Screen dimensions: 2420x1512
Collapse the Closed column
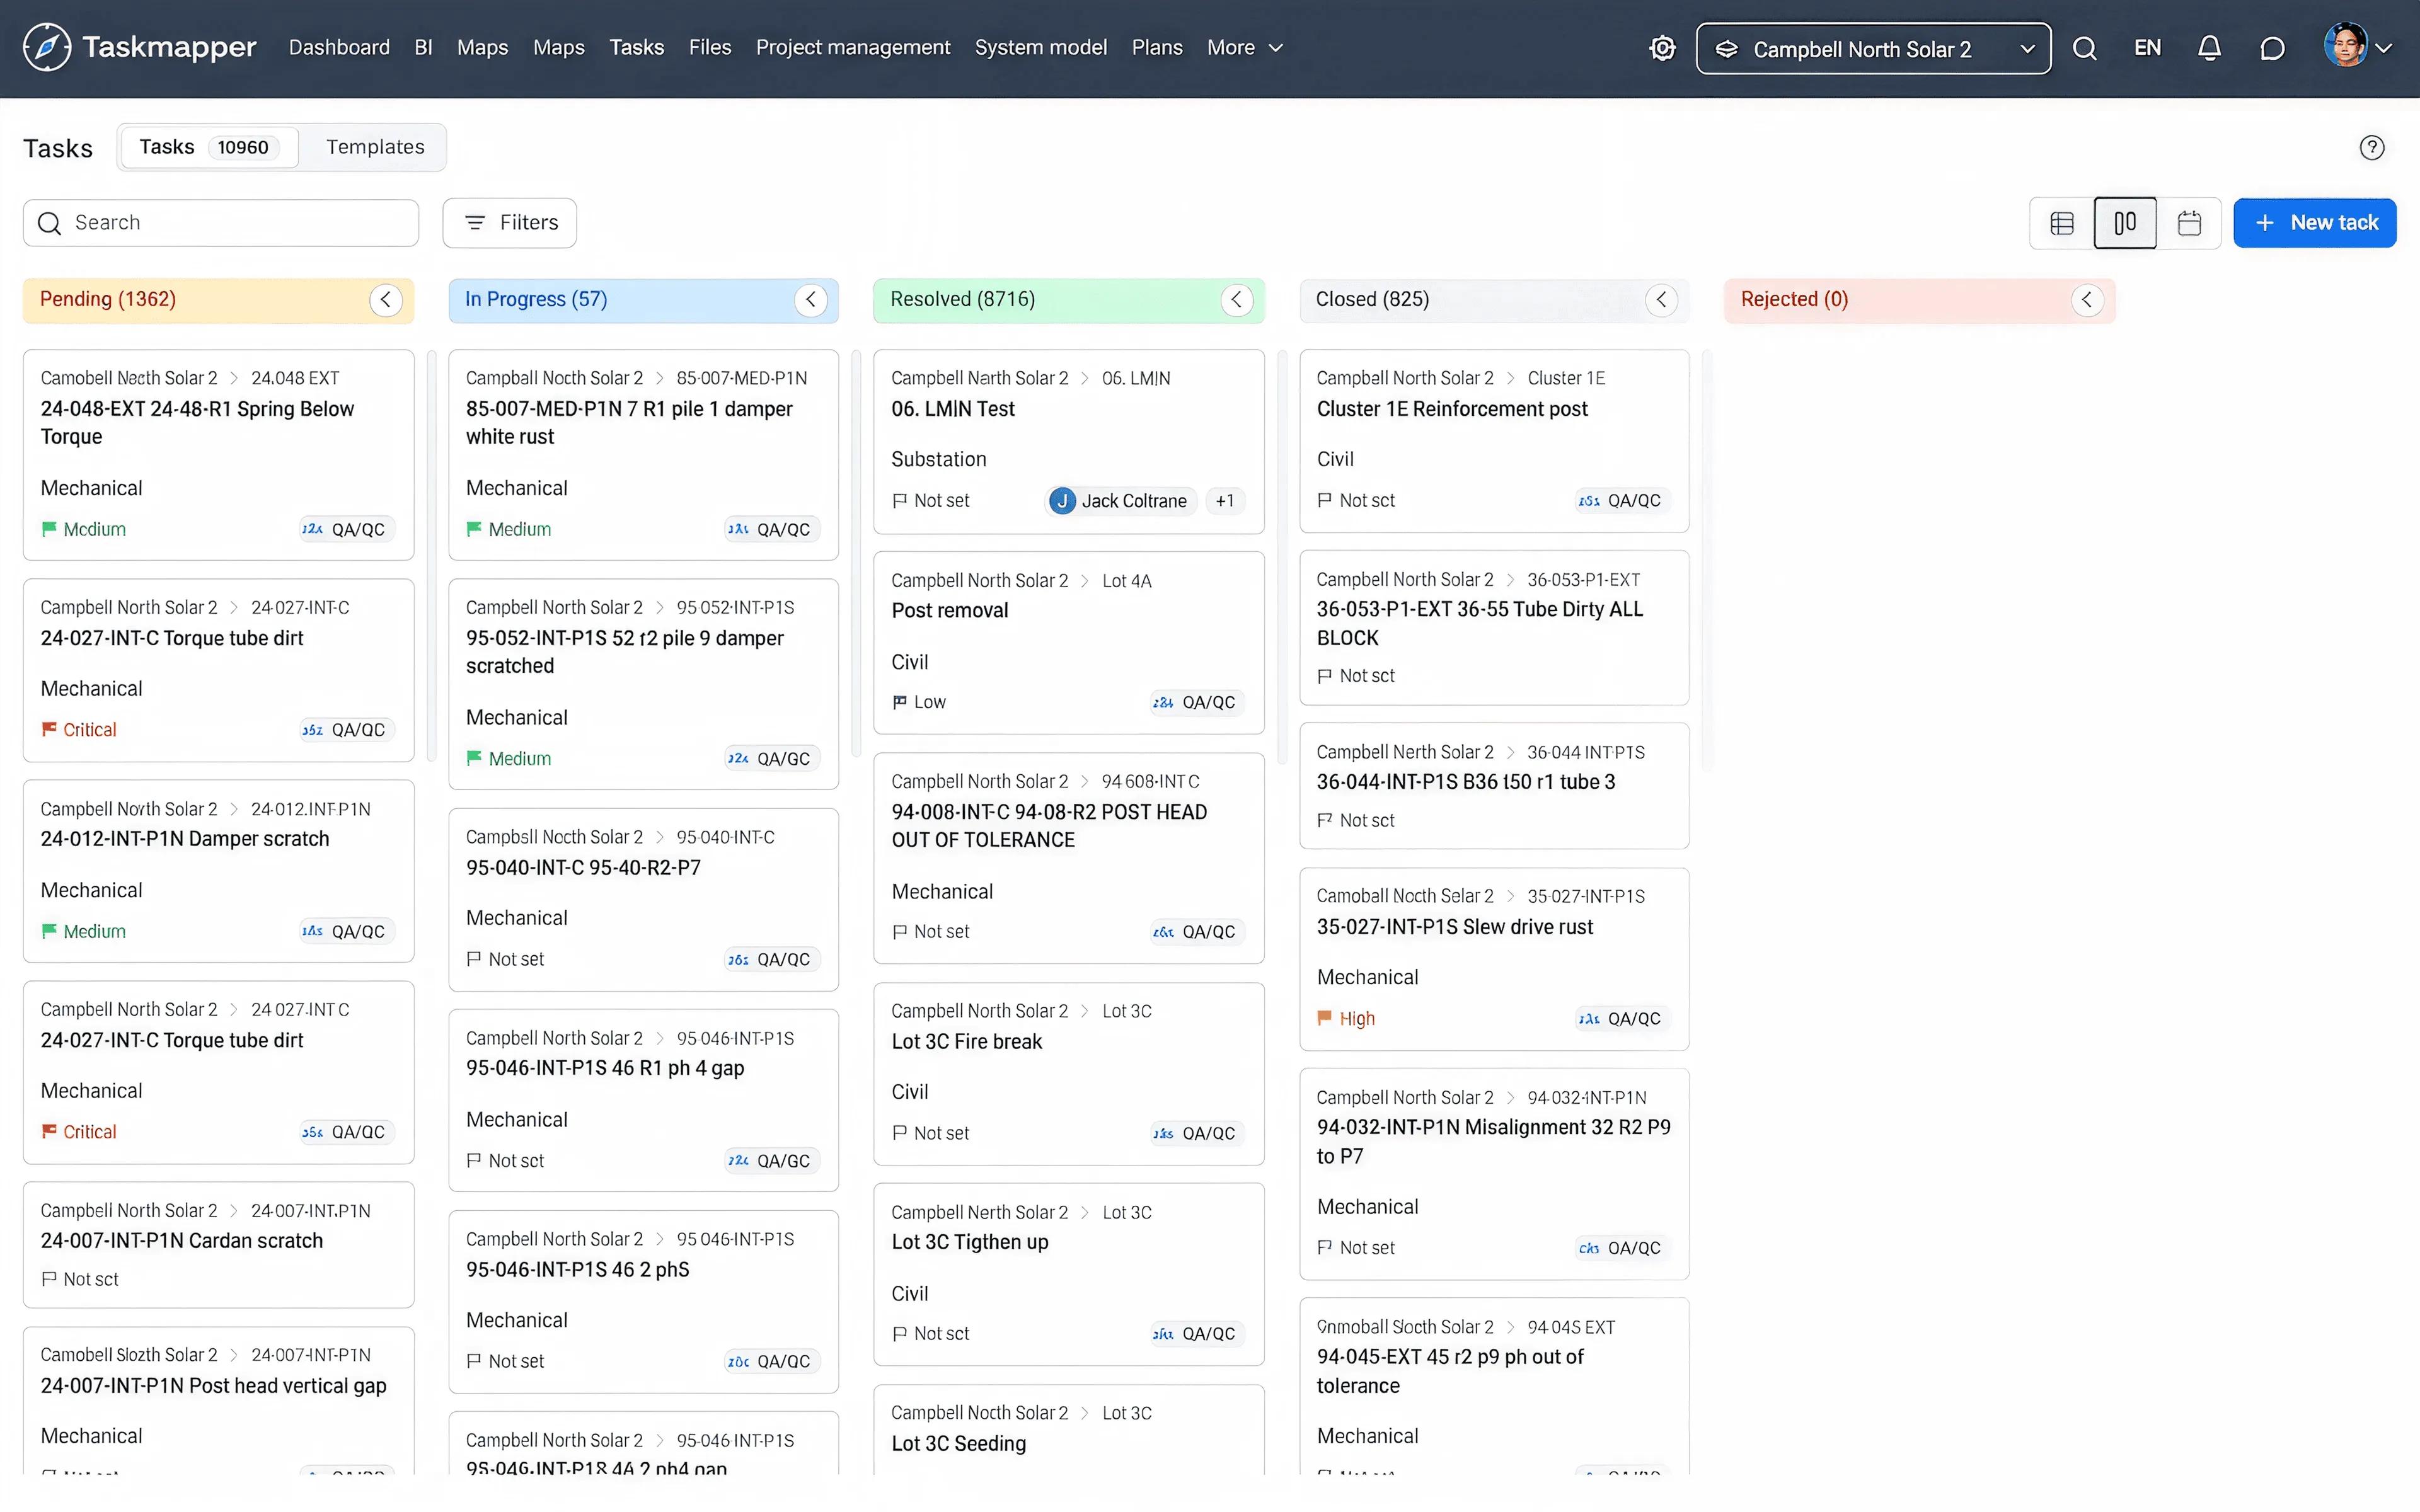(1661, 300)
